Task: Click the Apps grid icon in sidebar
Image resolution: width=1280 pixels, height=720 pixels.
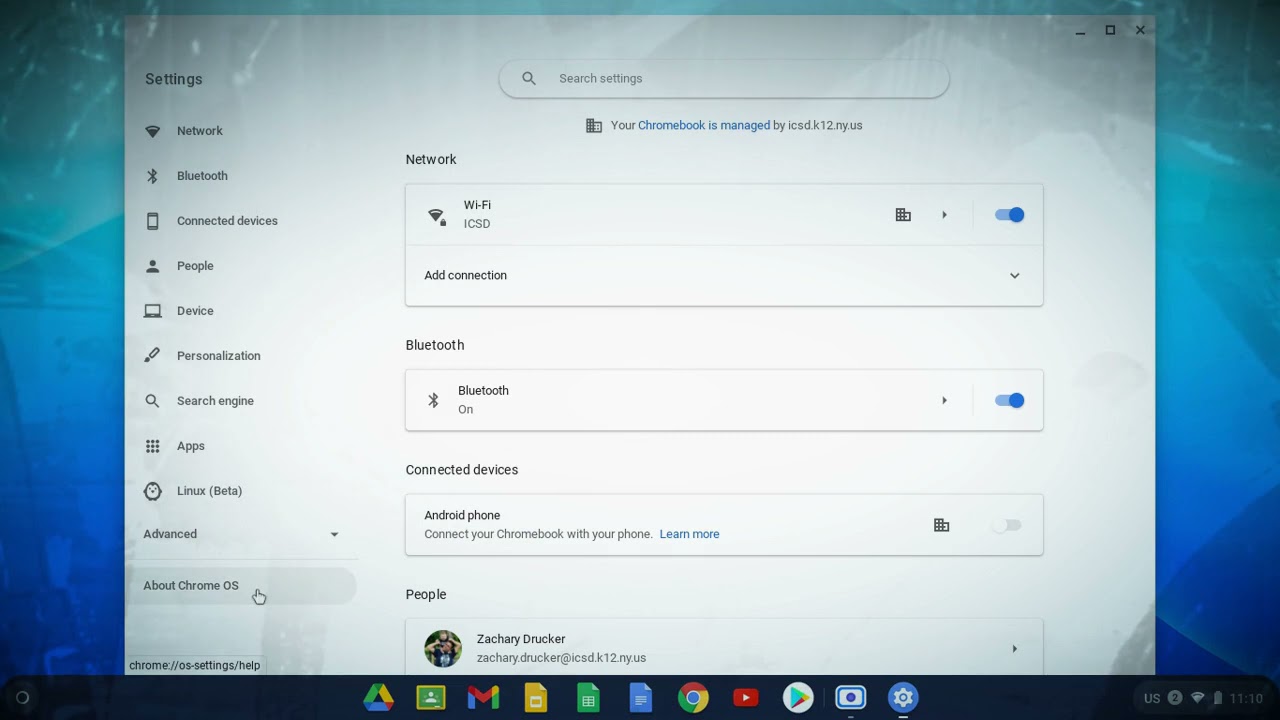Action: click(x=152, y=446)
